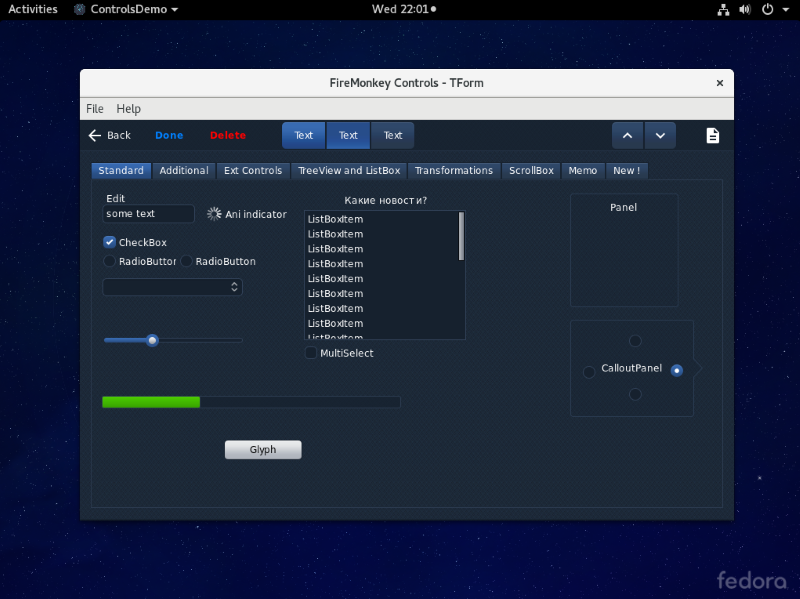Click the up chevron toolbar button
The width and height of the screenshot is (800, 599).
click(628, 136)
